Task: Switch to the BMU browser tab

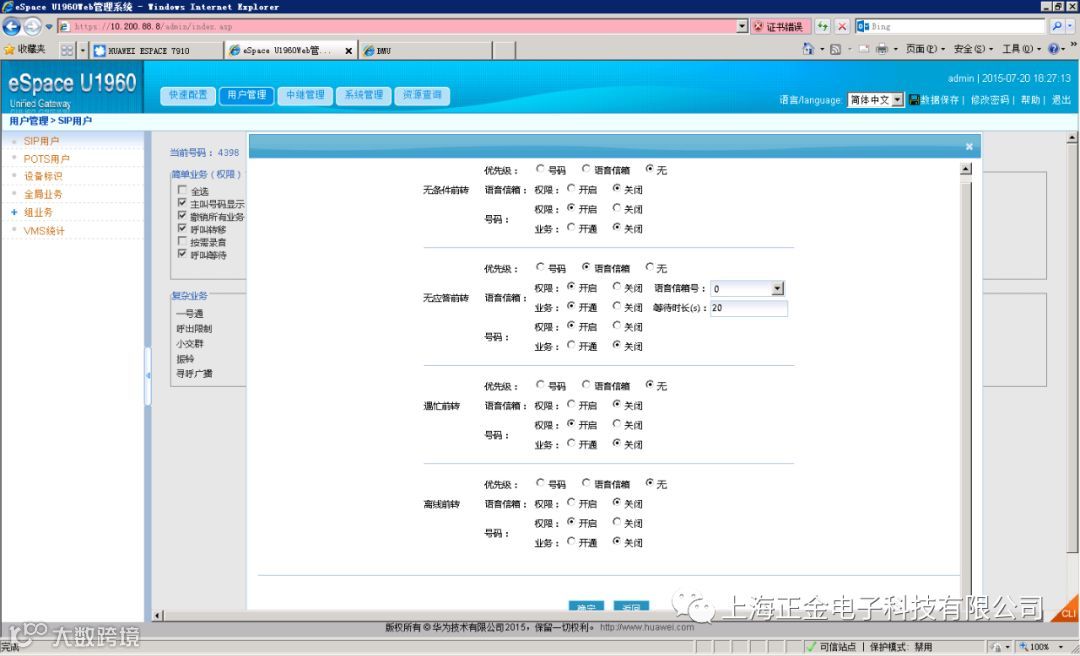Action: click(x=426, y=51)
